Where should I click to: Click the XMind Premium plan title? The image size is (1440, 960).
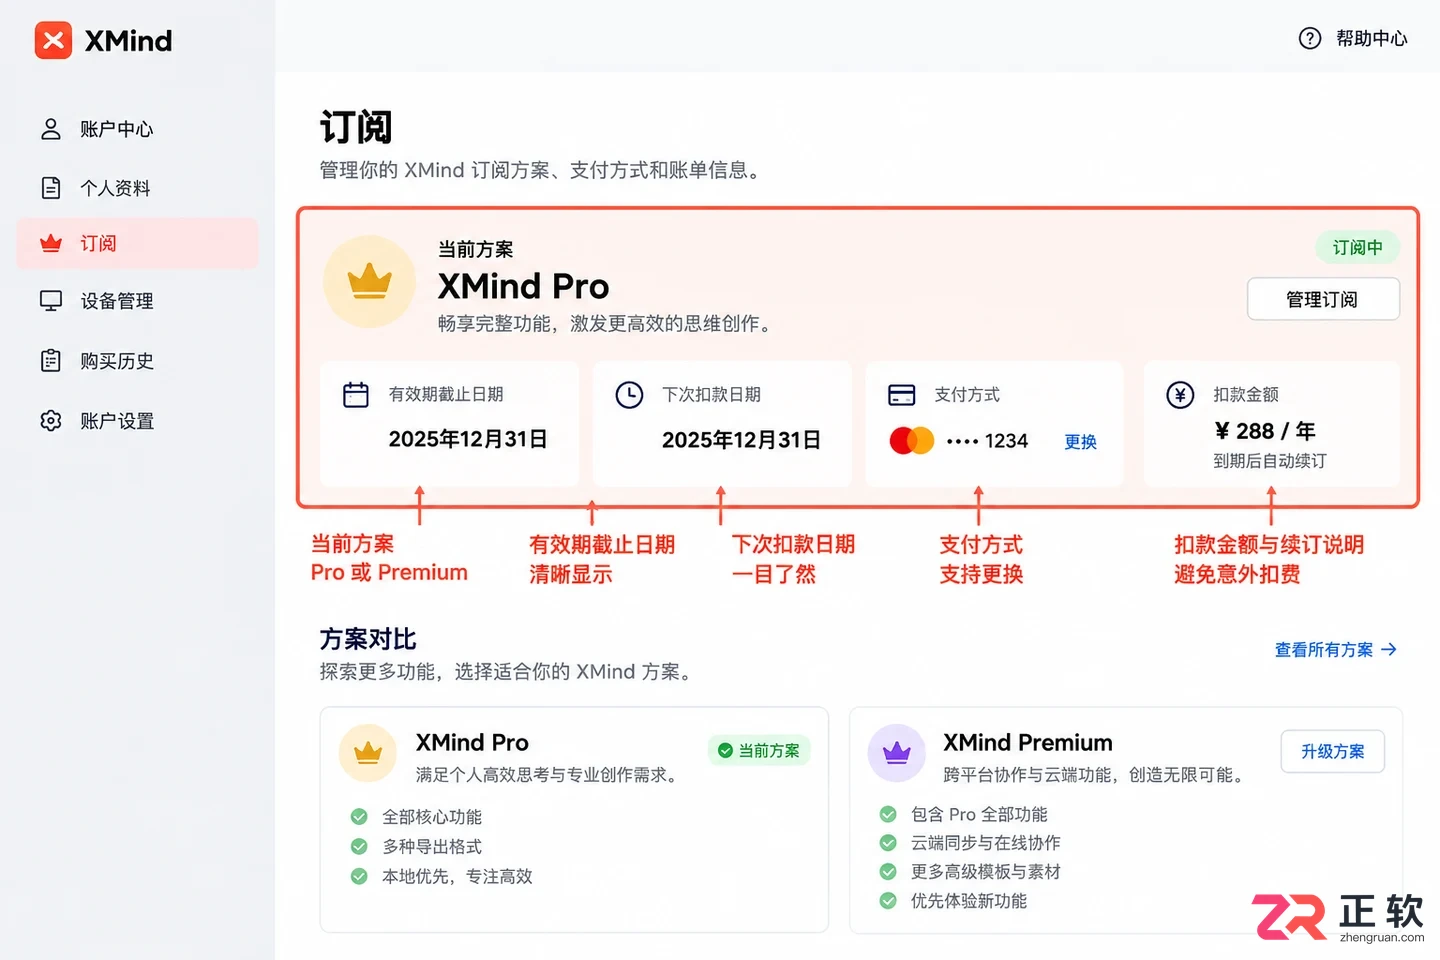click(1028, 743)
